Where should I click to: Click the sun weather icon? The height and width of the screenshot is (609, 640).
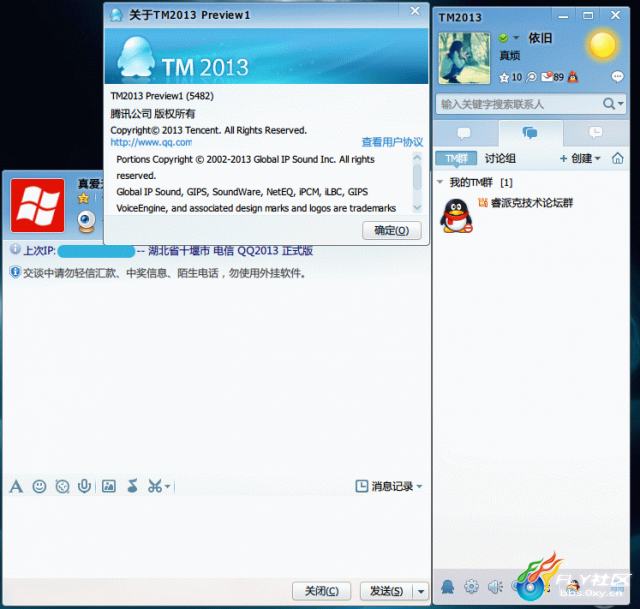(602, 45)
